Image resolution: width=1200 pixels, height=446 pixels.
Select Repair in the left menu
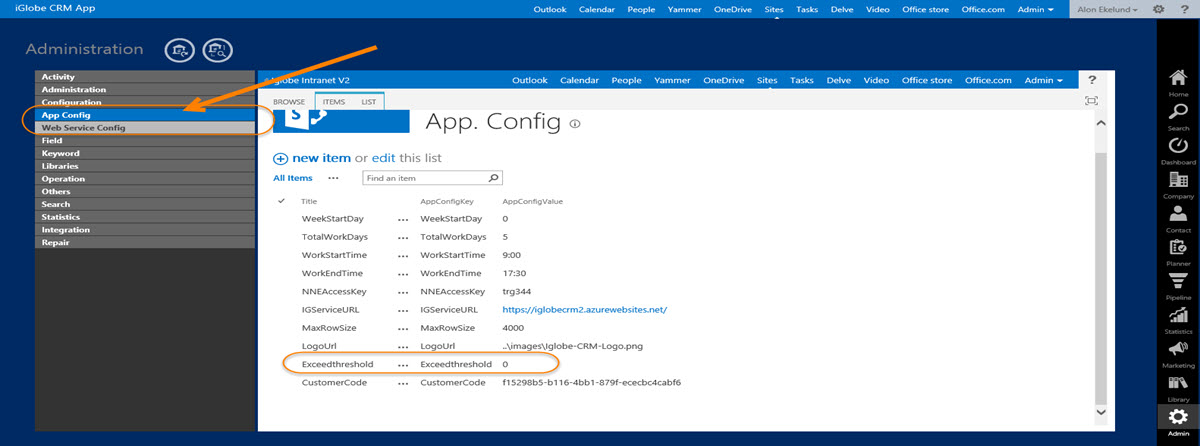(145, 242)
